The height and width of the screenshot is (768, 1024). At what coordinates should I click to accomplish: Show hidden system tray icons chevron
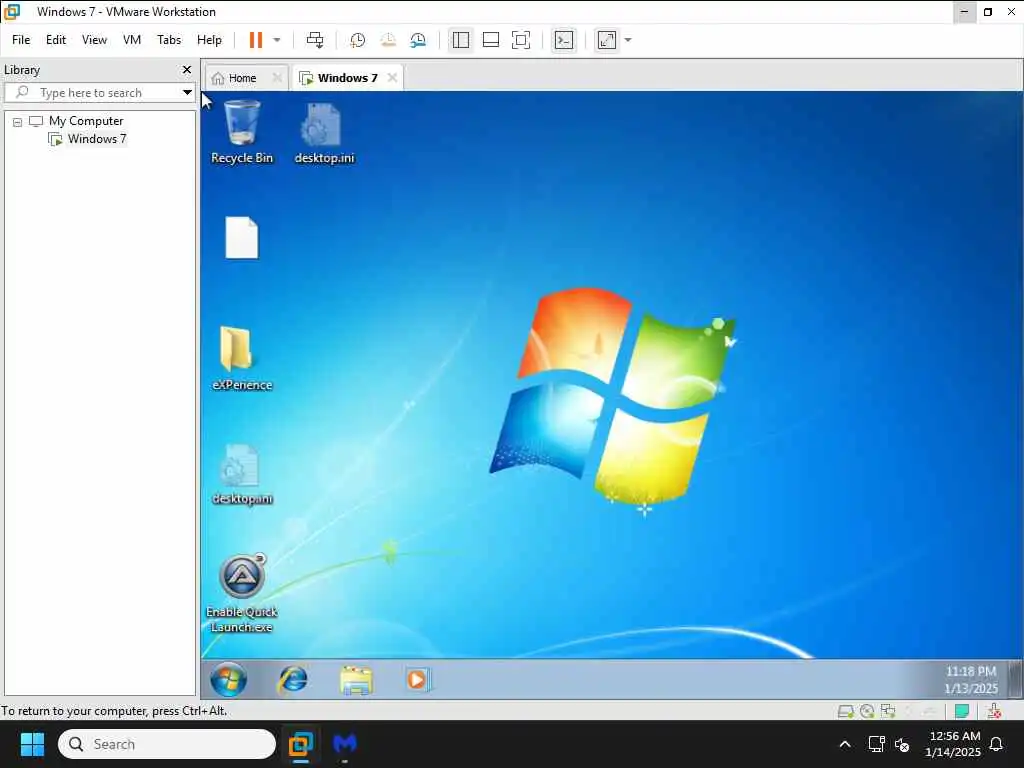coord(844,744)
